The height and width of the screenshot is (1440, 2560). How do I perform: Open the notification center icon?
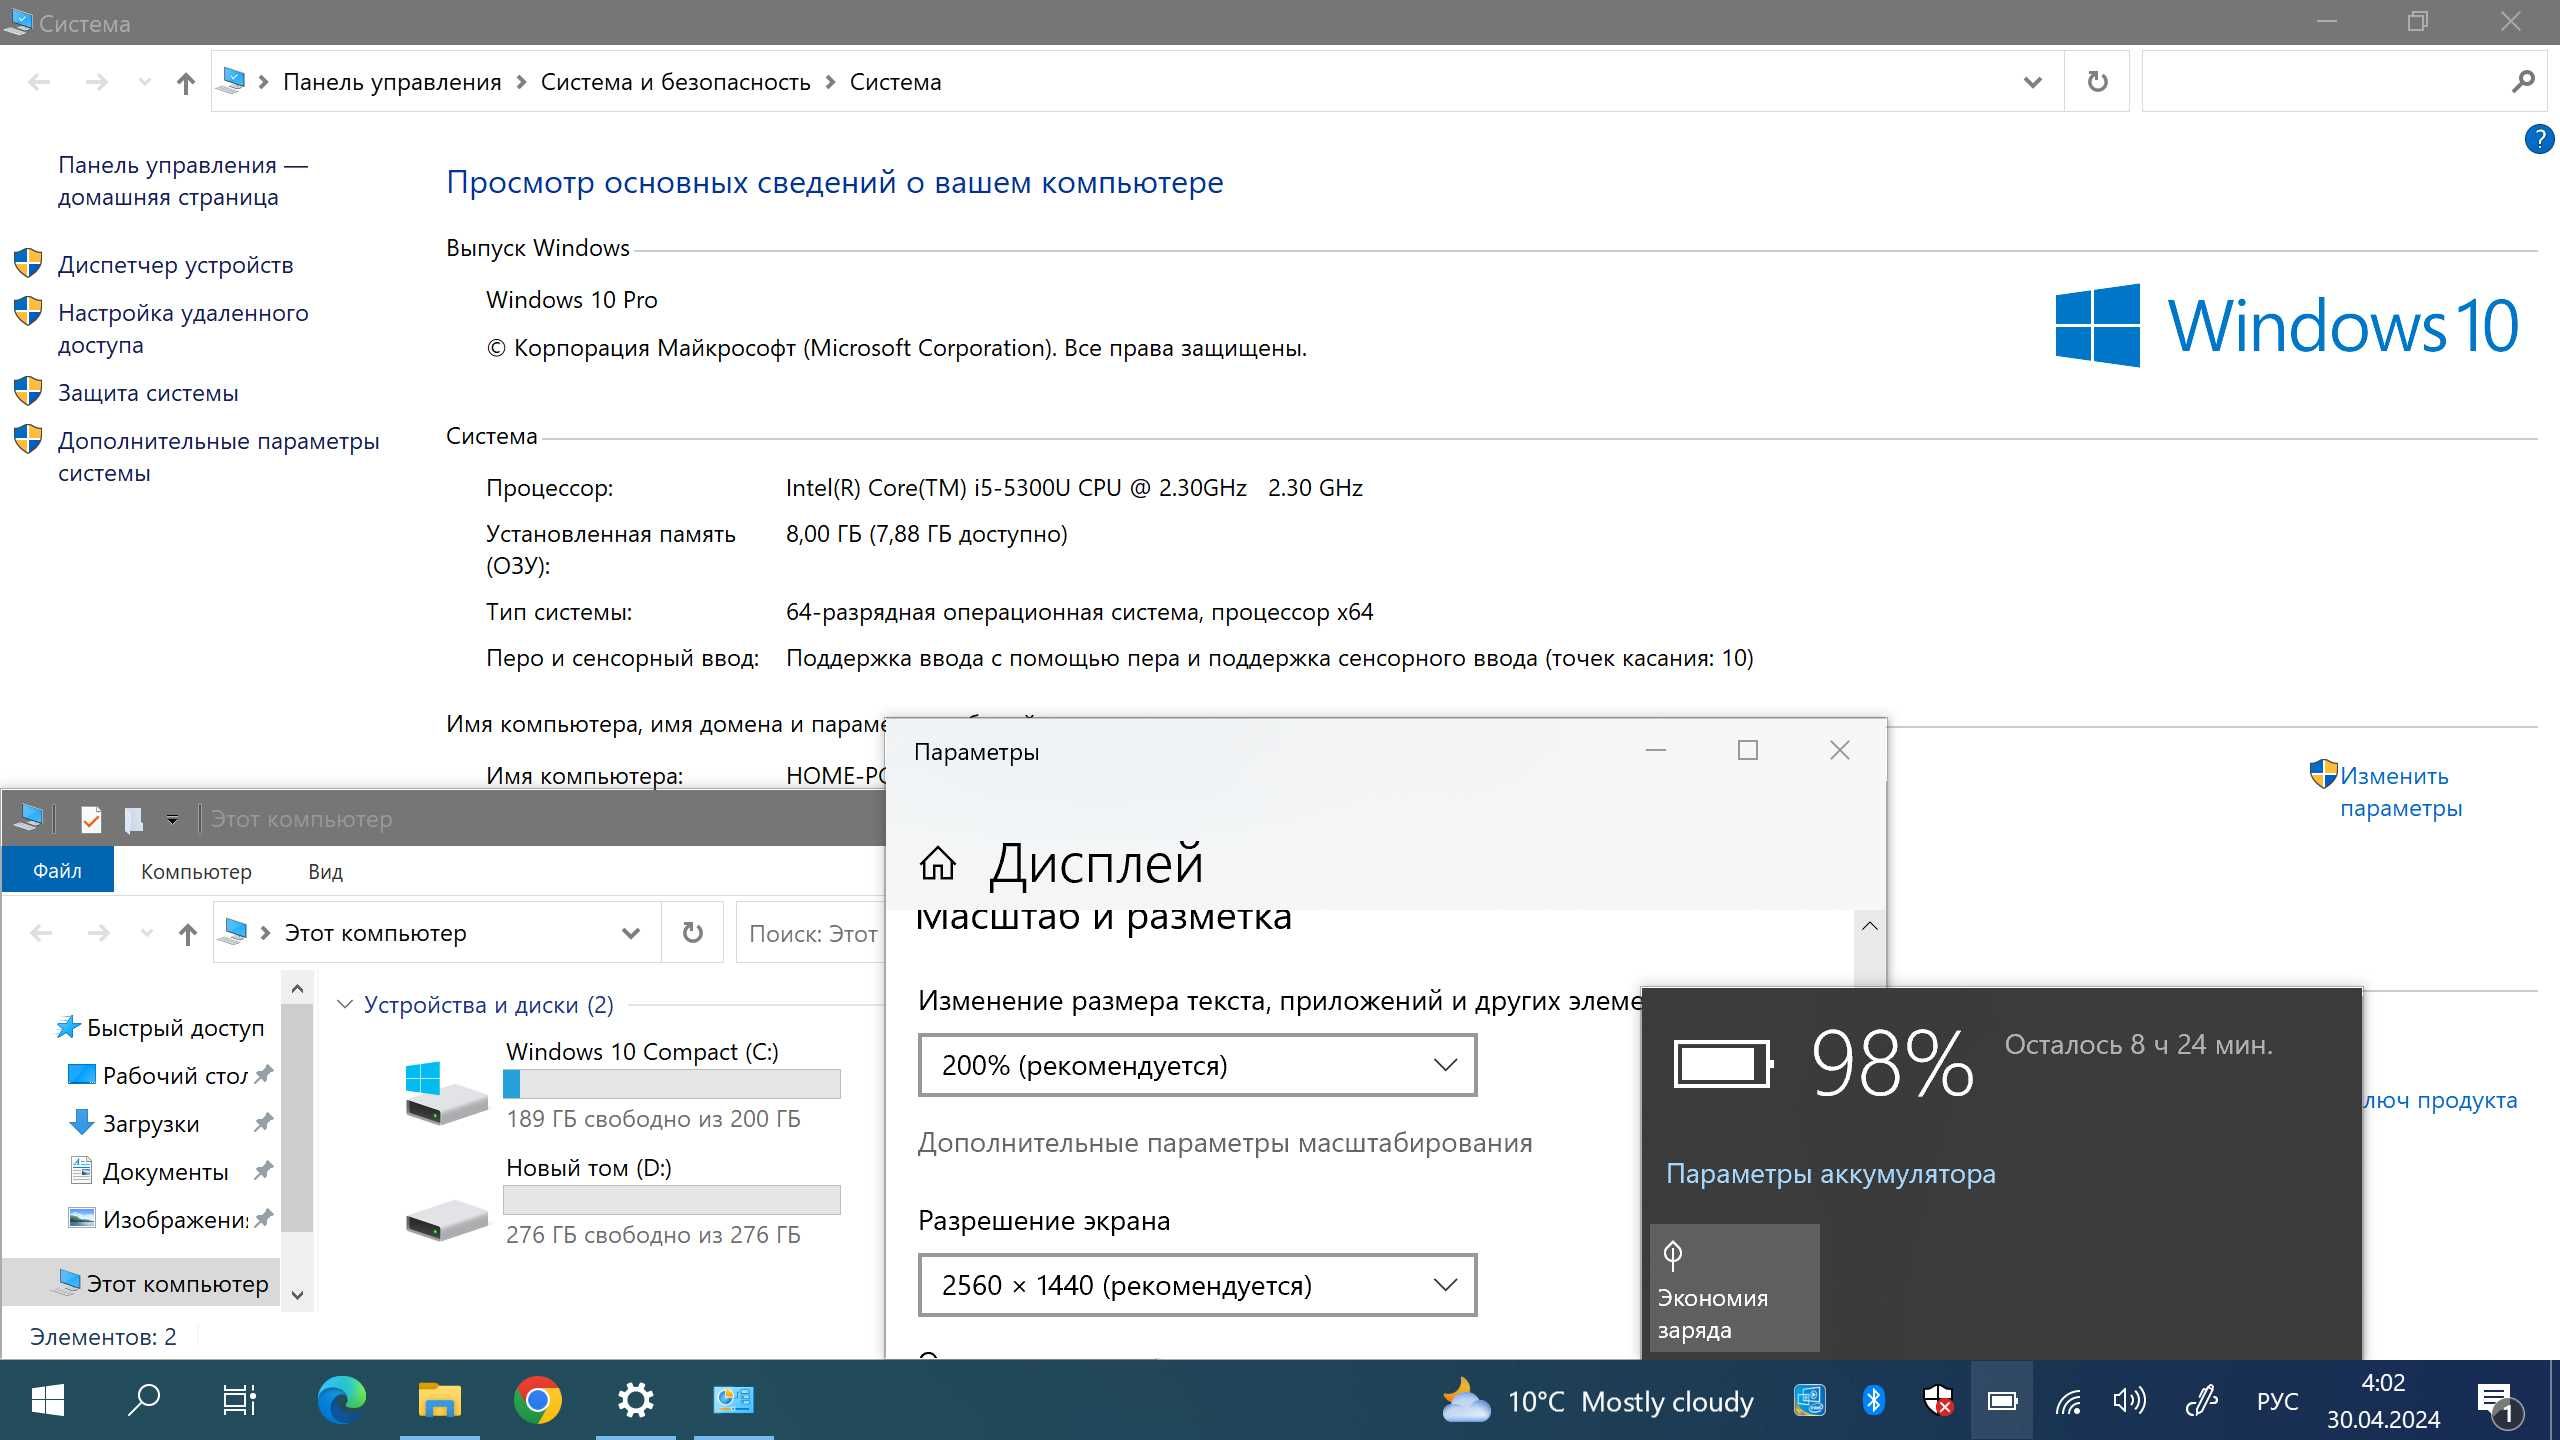[2496, 1402]
